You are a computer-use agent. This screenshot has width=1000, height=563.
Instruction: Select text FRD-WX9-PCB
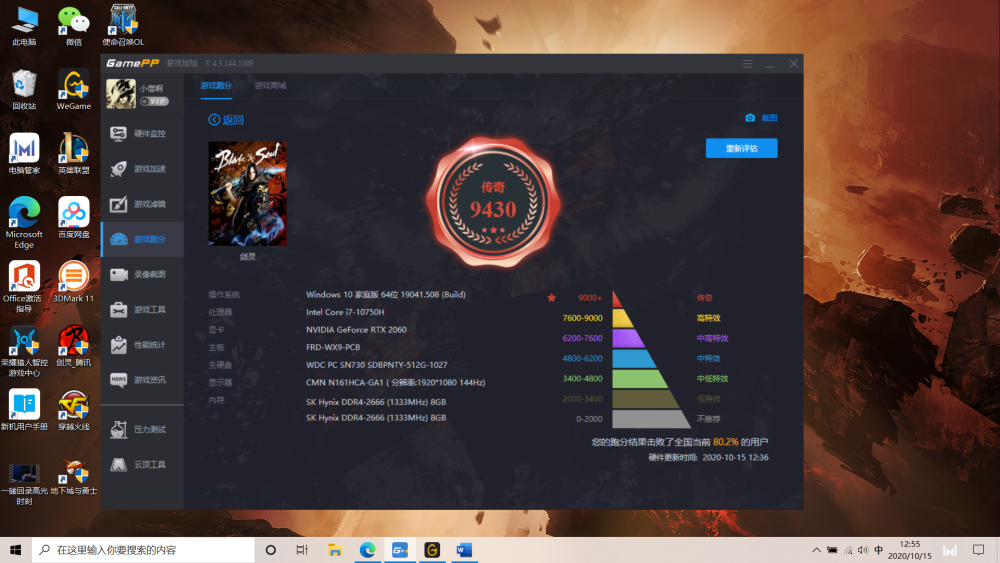click(333, 347)
